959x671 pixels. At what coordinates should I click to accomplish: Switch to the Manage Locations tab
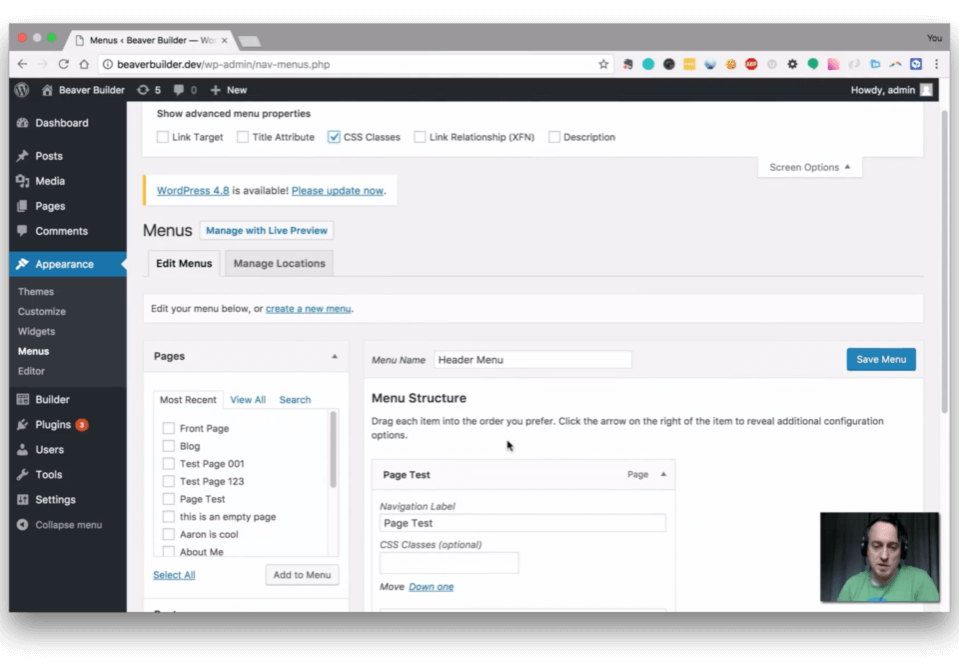[x=278, y=263]
